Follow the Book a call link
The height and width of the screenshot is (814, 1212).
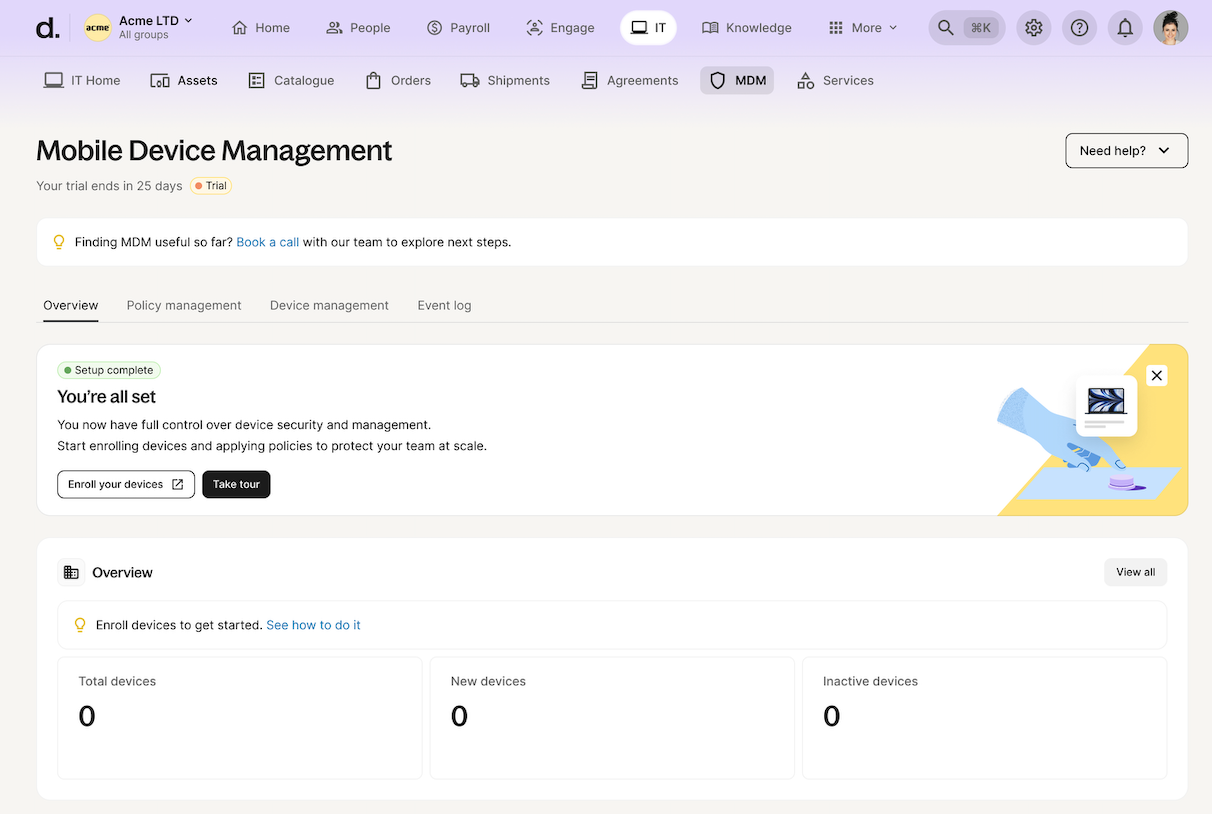coord(267,242)
